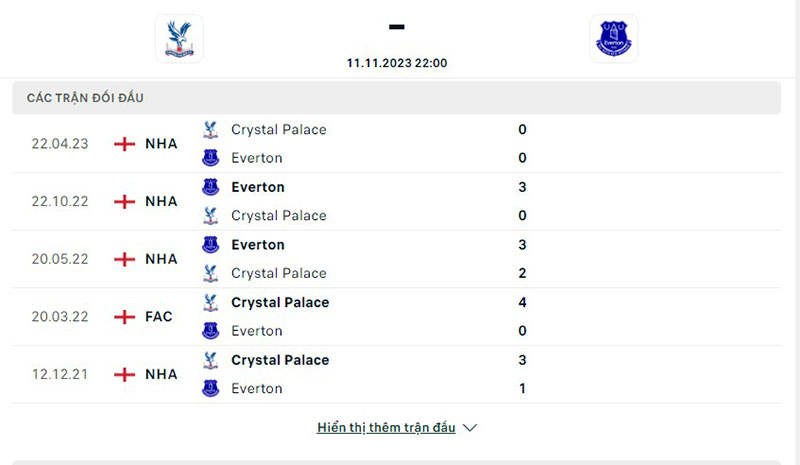Click the England flag on the 12.12.21 row

point(125,375)
